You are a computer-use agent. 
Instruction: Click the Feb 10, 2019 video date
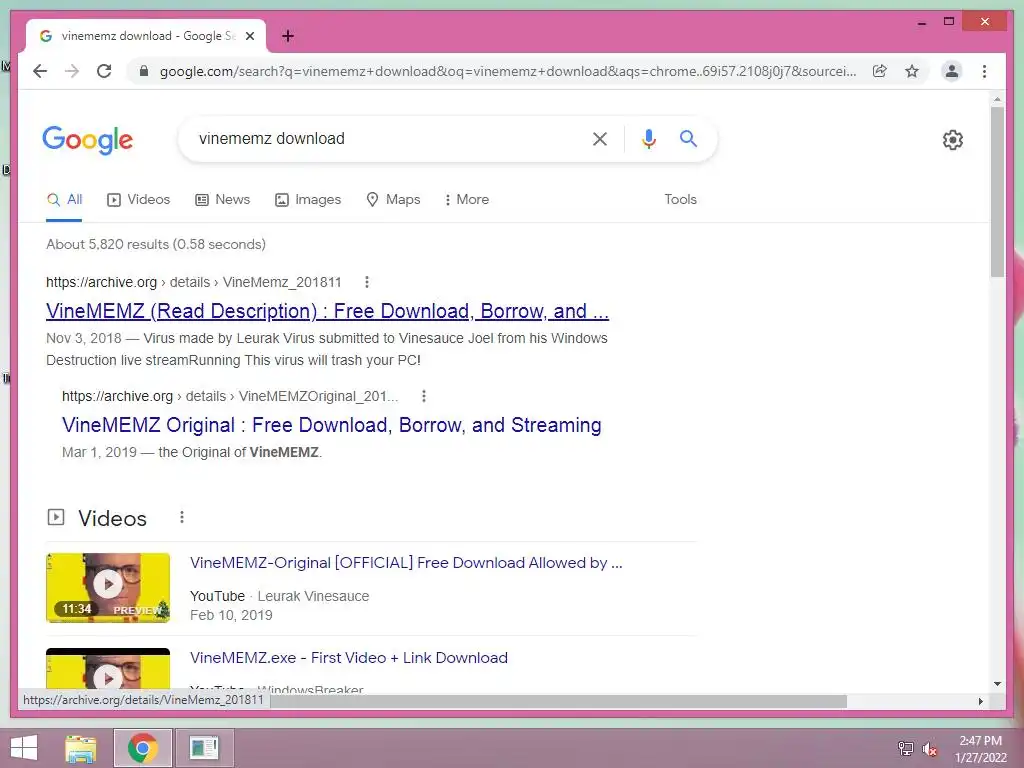coord(231,615)
